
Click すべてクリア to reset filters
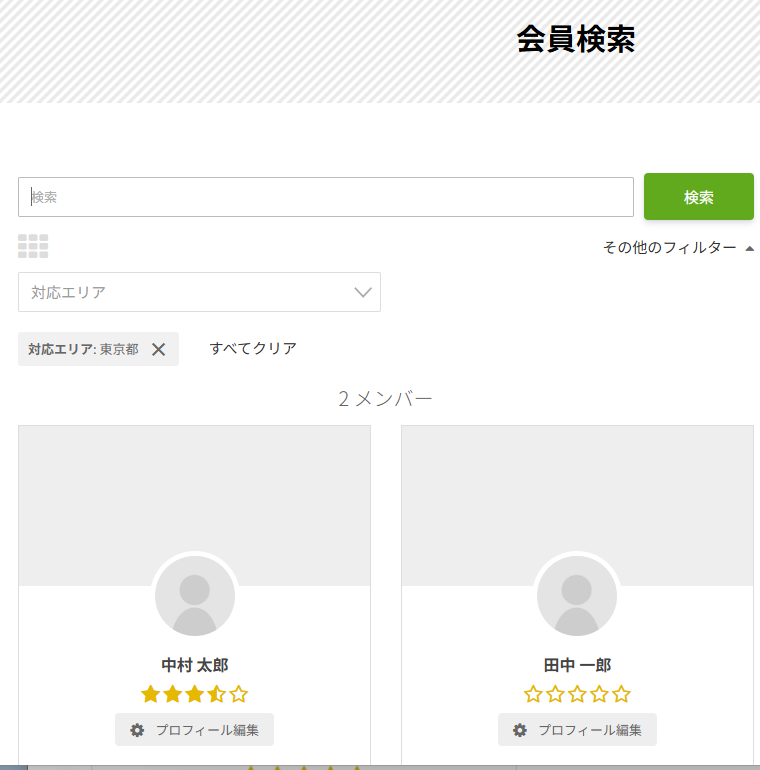point(253,348)
